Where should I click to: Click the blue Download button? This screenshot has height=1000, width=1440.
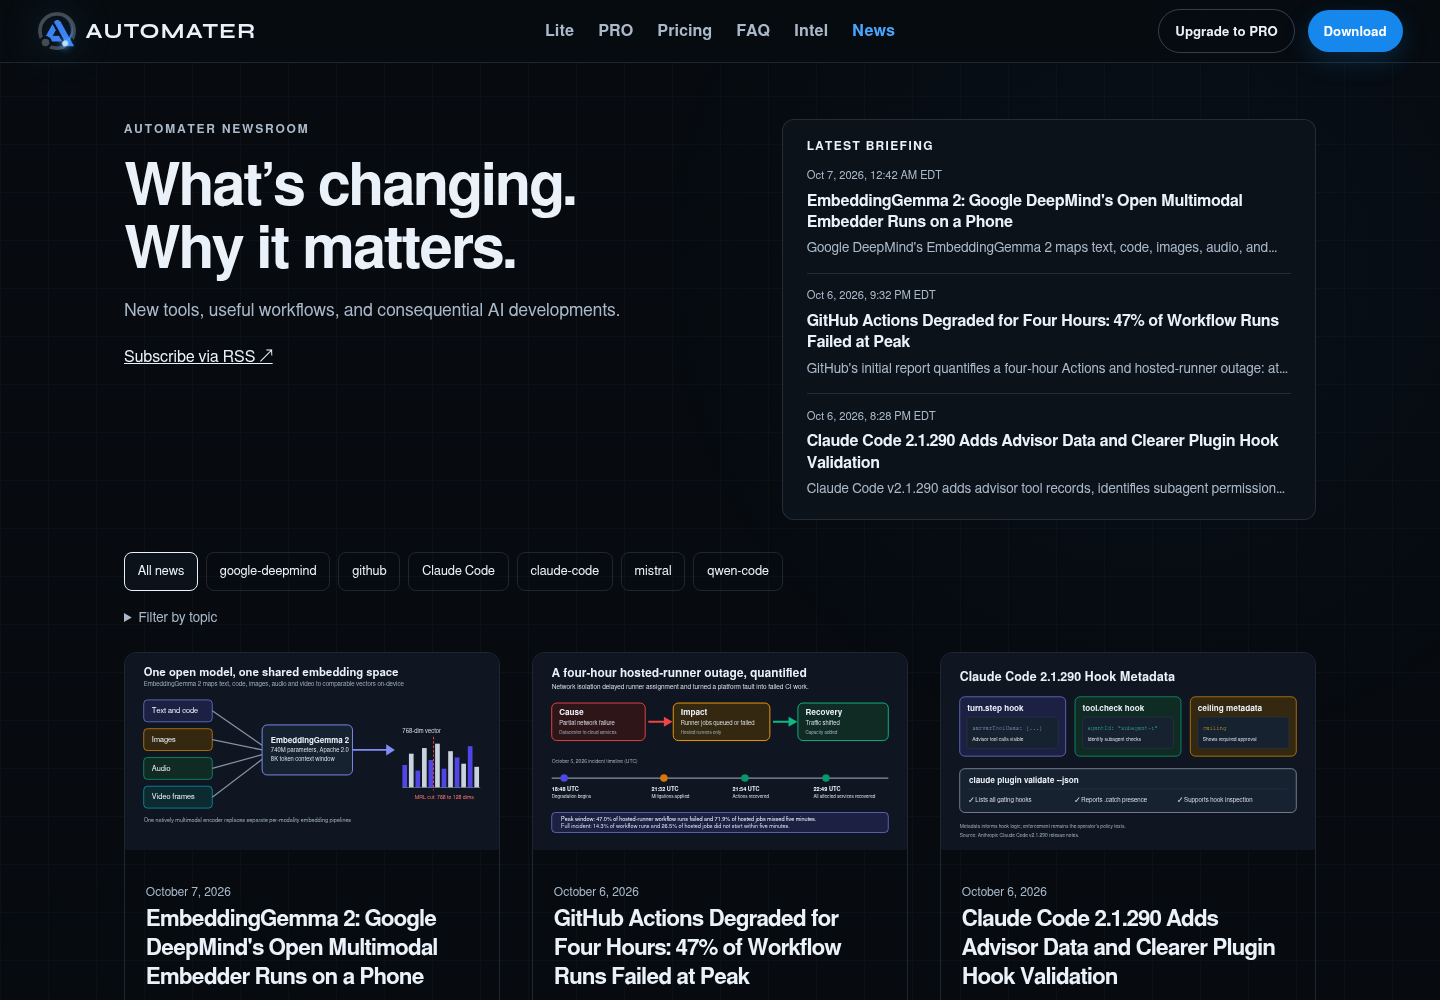point(1355,31)
